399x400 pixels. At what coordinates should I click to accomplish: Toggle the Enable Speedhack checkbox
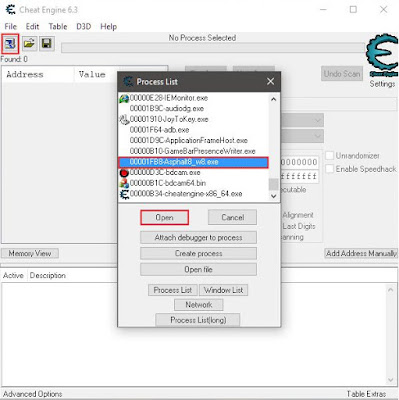[x=329, y=169]
